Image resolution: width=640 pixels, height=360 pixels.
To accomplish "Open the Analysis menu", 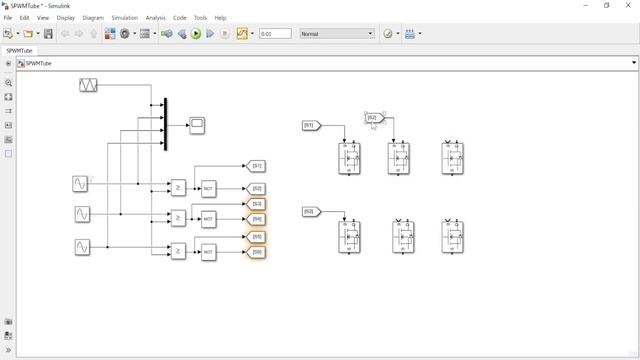I will [x=156, y=18].
